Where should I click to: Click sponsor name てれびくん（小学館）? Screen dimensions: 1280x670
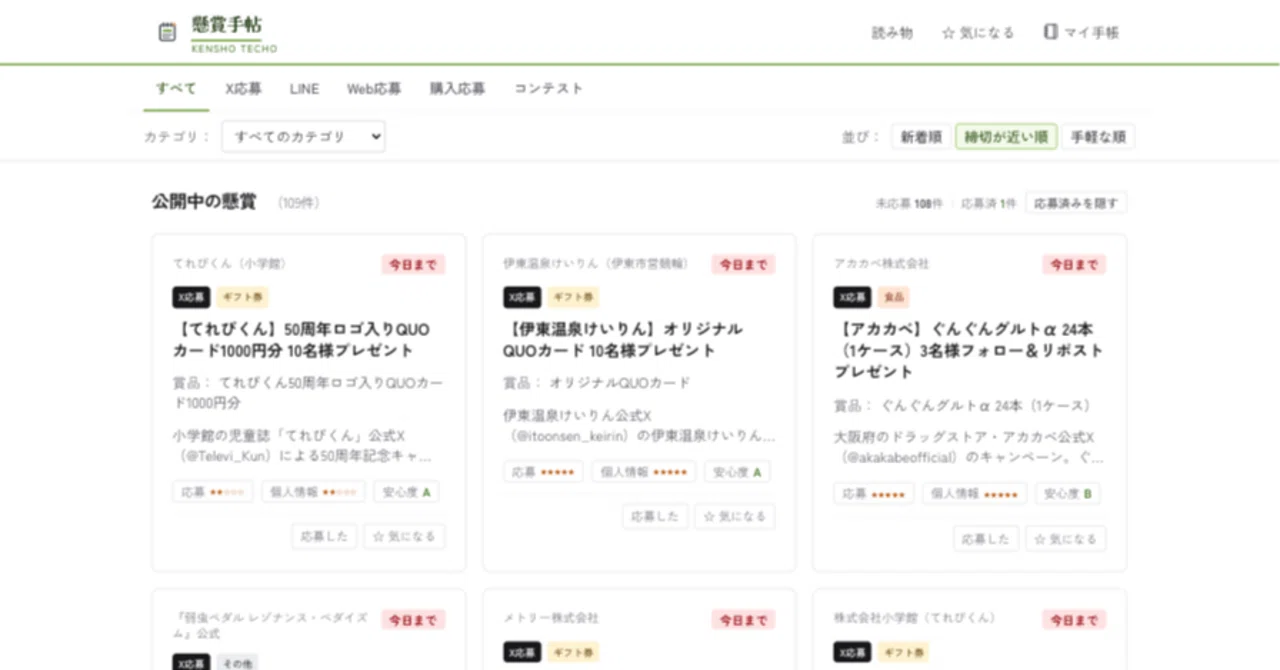(x=230, y=263)
